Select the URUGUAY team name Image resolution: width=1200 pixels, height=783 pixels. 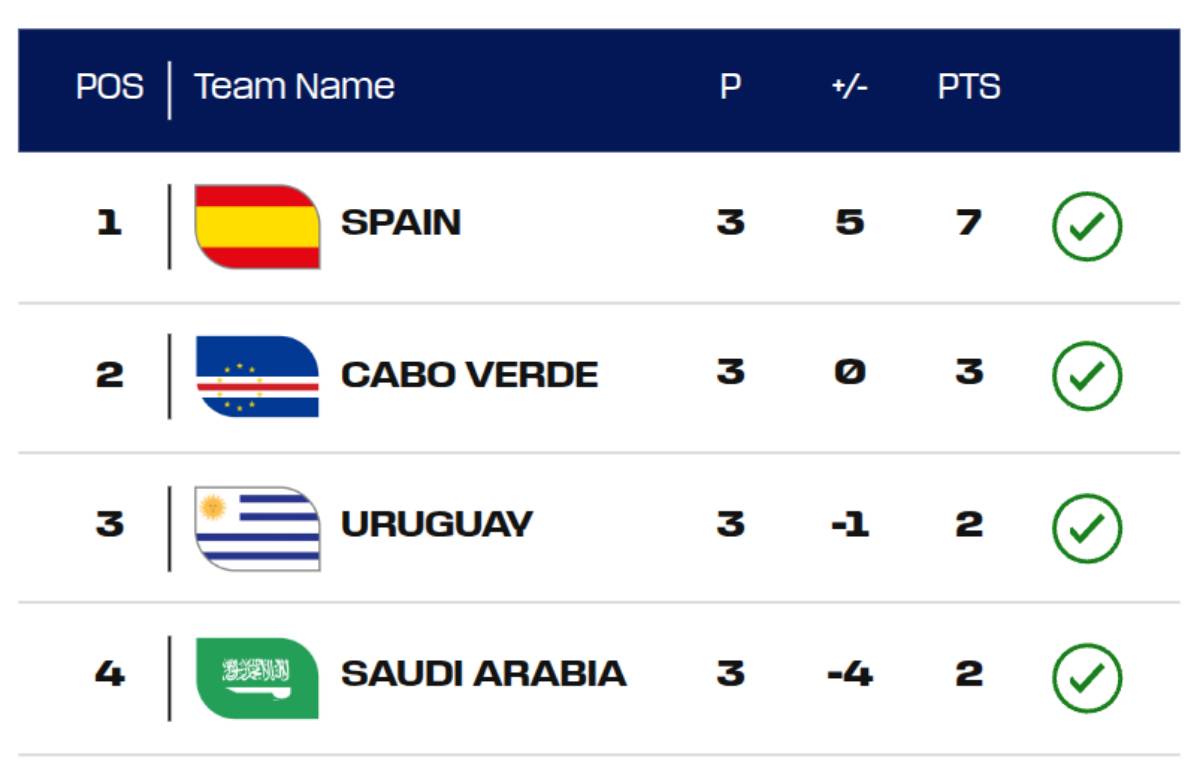[437, 524]
